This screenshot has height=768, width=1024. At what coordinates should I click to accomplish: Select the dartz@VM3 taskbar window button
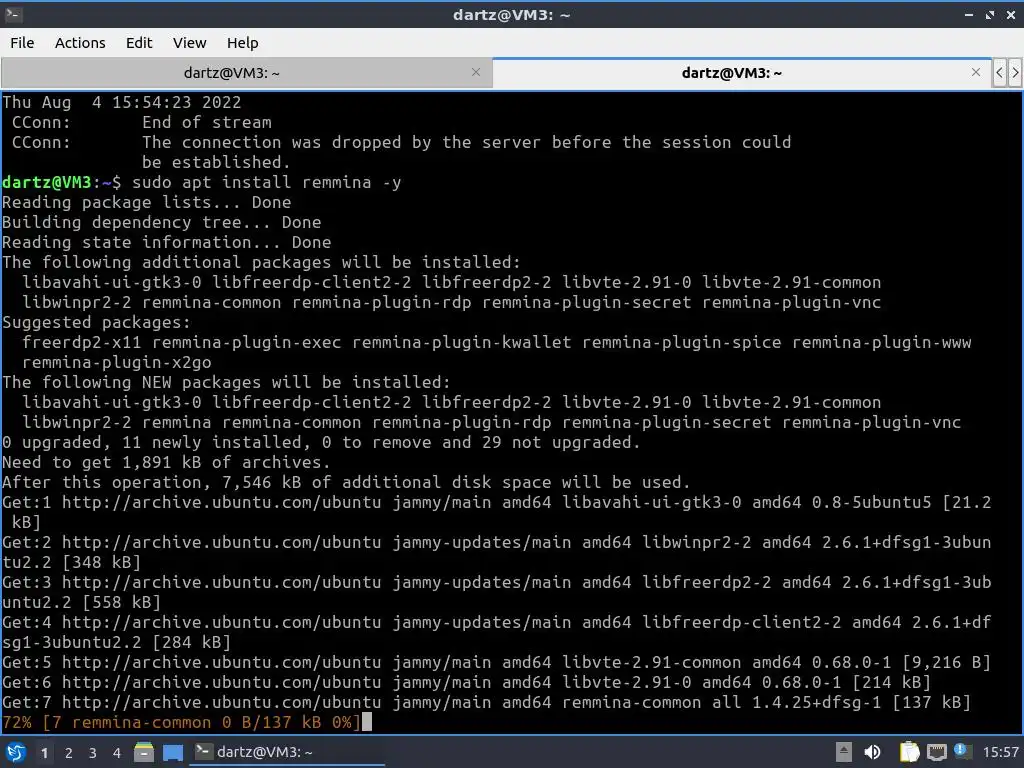point(287,752)
